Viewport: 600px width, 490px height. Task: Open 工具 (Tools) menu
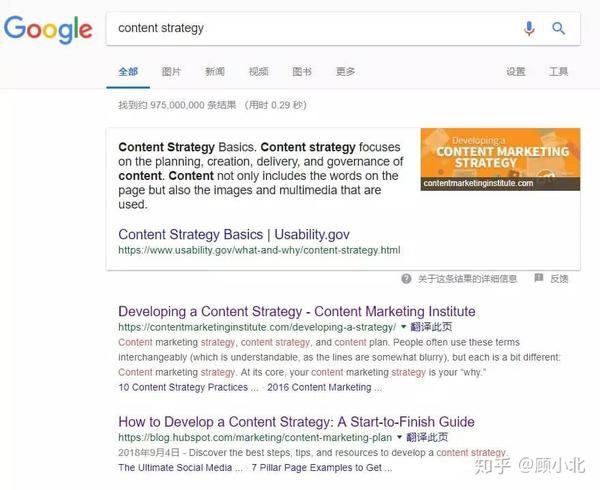[558, 72]
